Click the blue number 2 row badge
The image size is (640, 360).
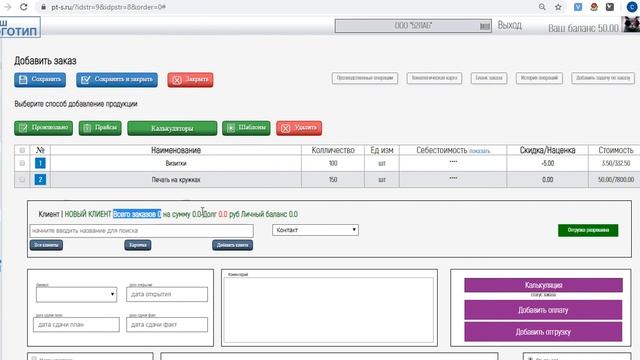(40, 180)
